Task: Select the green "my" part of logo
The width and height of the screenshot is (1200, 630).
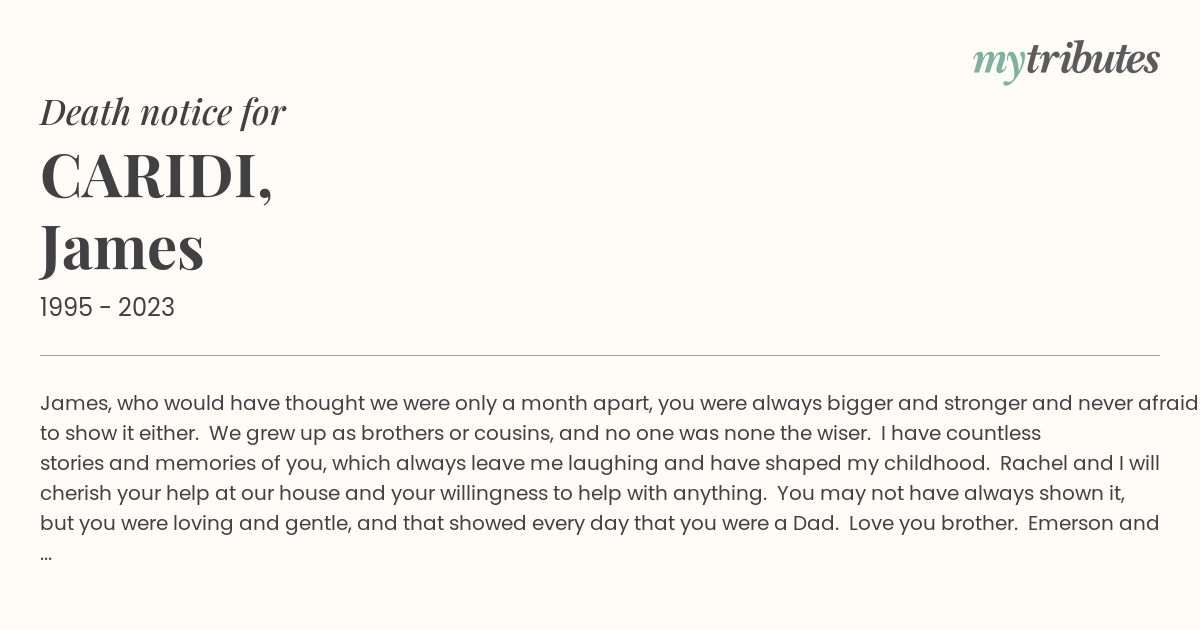Action: pyautogui.click(x=999, y=64)
